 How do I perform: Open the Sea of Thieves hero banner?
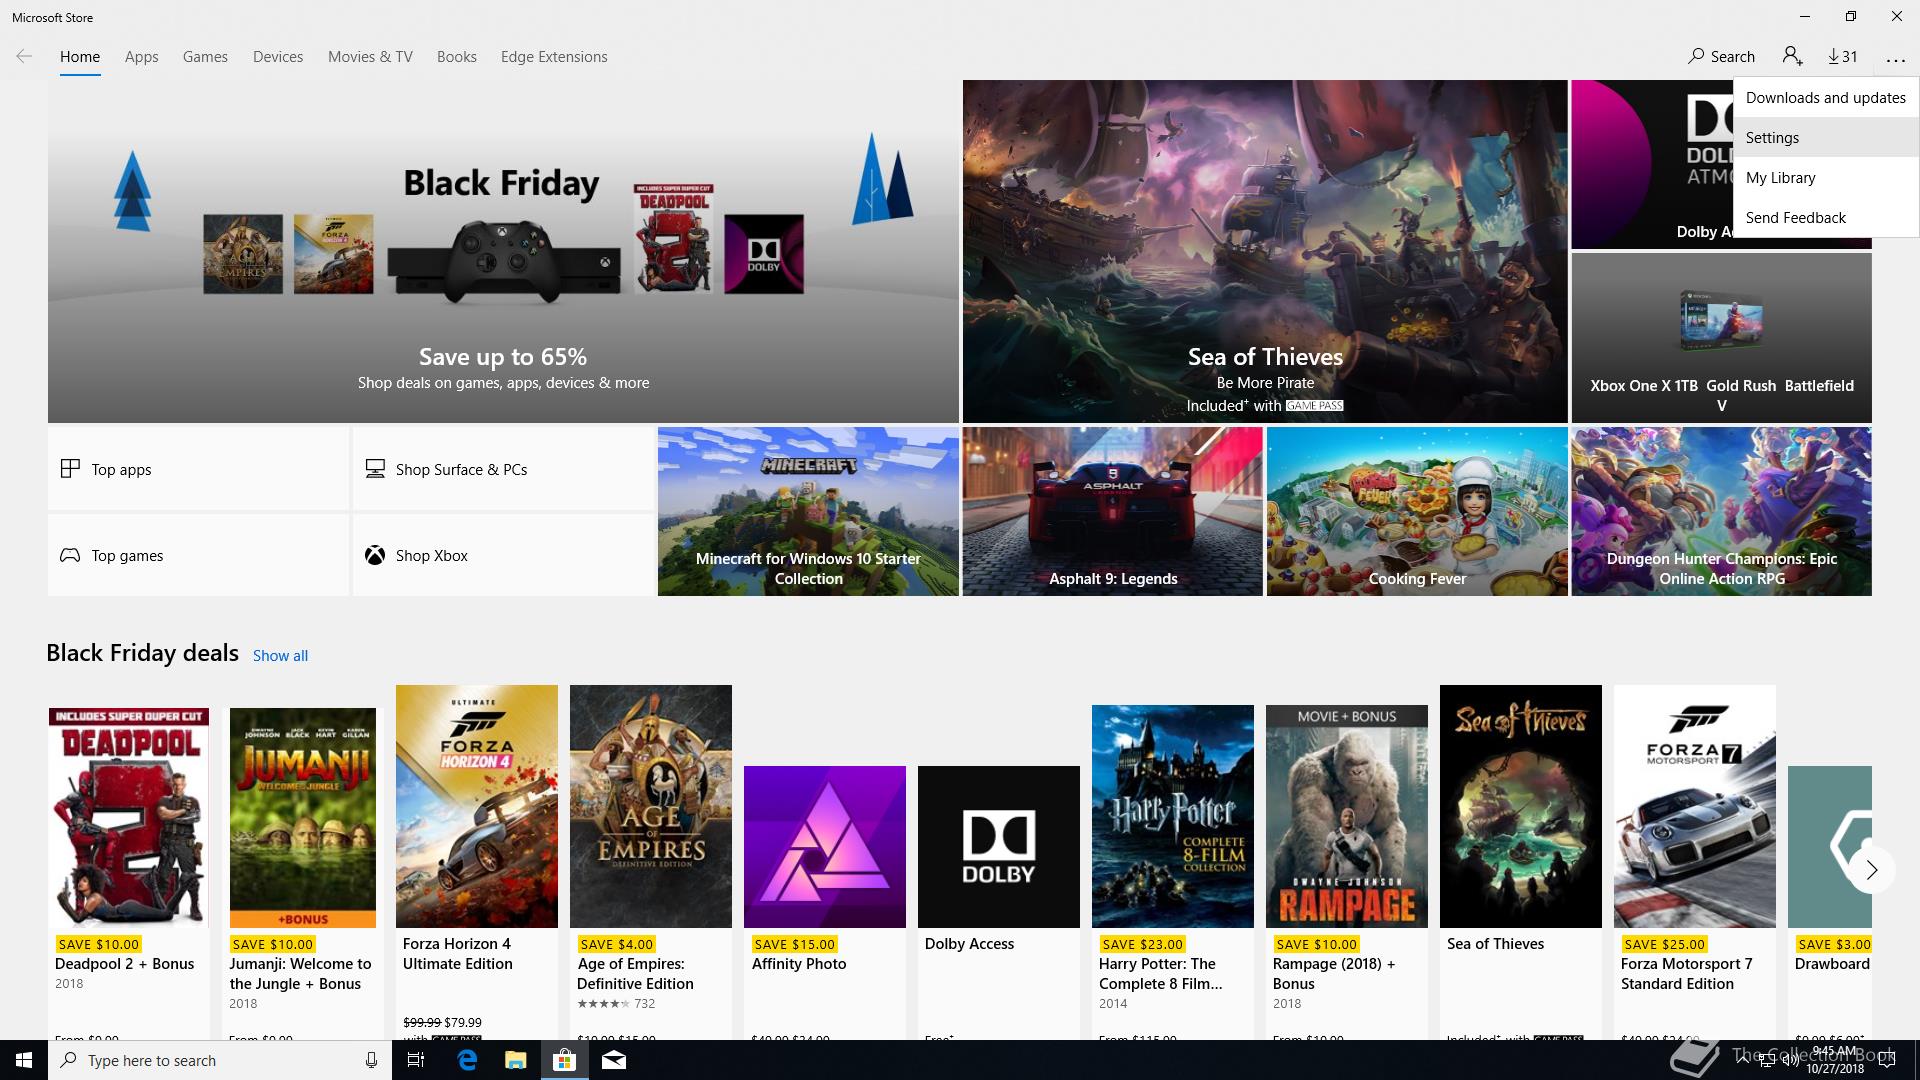pos(1265,251)
